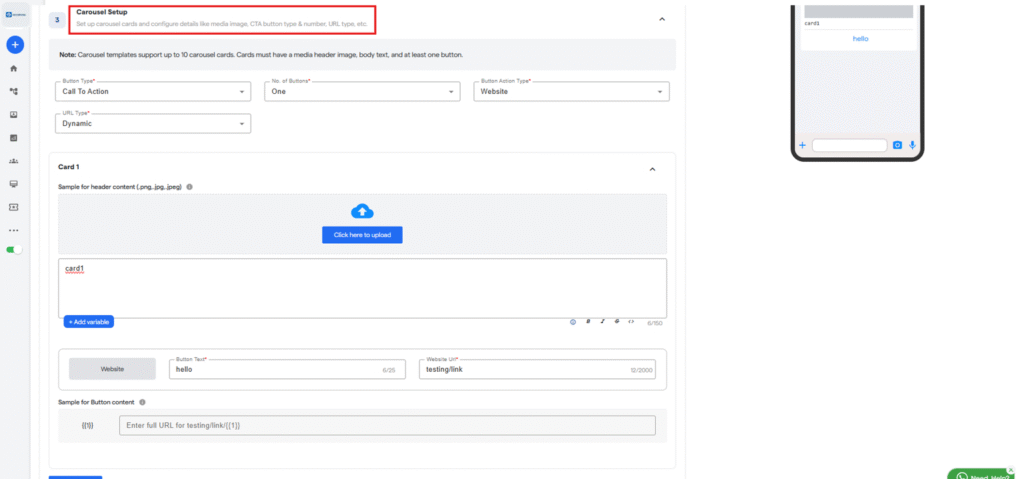
Task: Open the Home icon in sidebar
Action: [14, 69]
